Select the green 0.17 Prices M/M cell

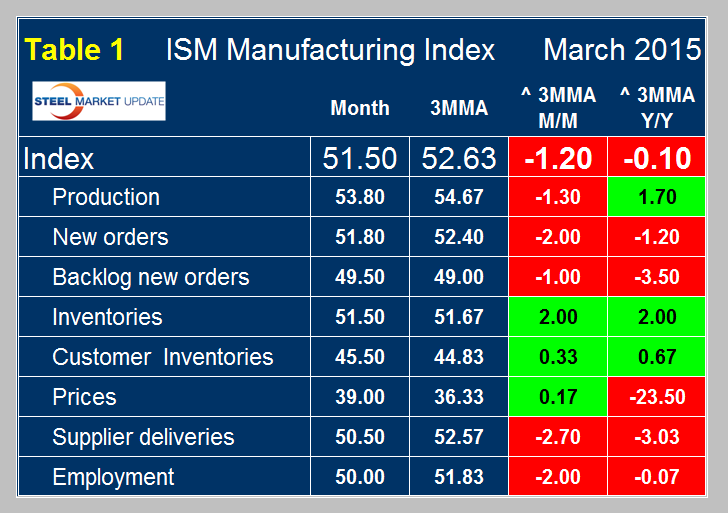pyautogui.click(x=558, y=397)
